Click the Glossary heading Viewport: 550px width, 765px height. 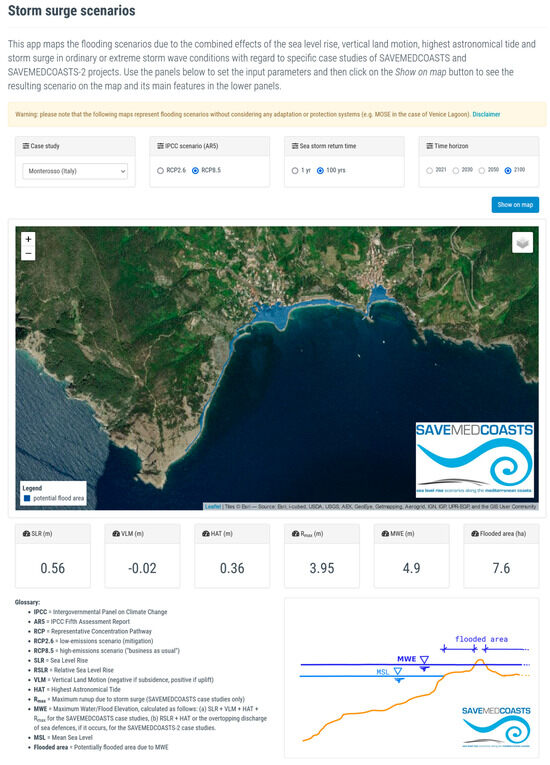[x=27, y=603]
